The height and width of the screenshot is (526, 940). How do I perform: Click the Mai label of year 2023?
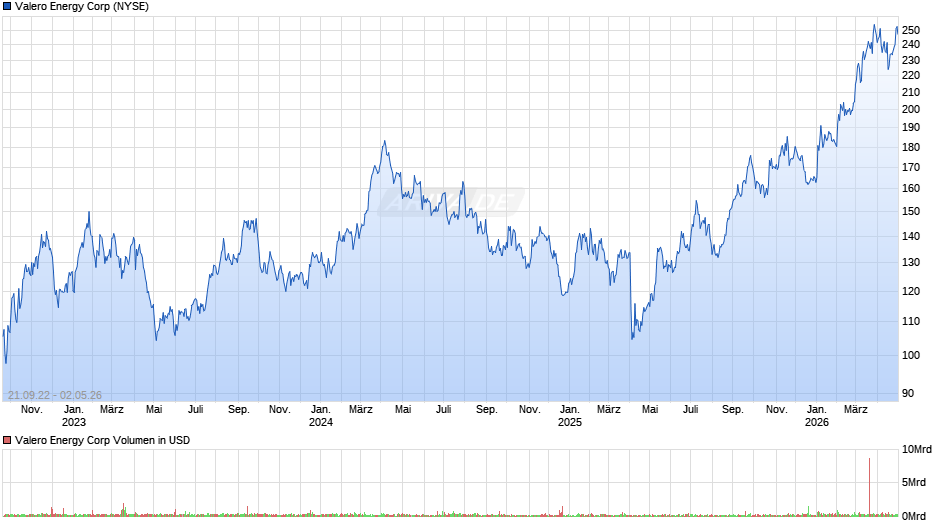[154, 410]
